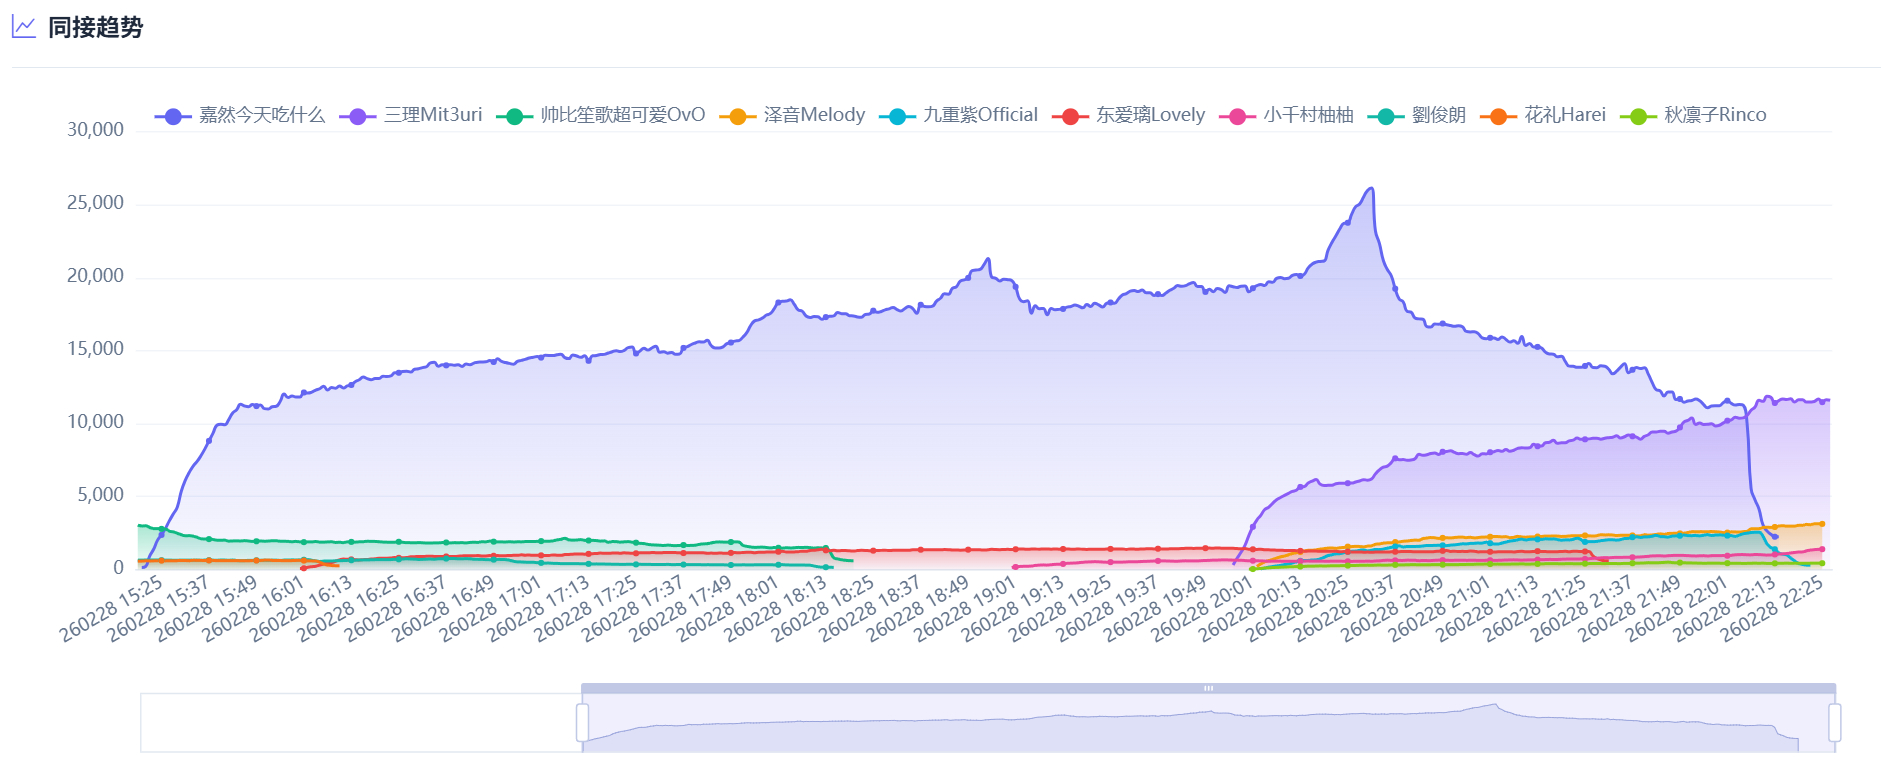Click the 260228 22:25 x-axis label

(x=1773, y=609)
